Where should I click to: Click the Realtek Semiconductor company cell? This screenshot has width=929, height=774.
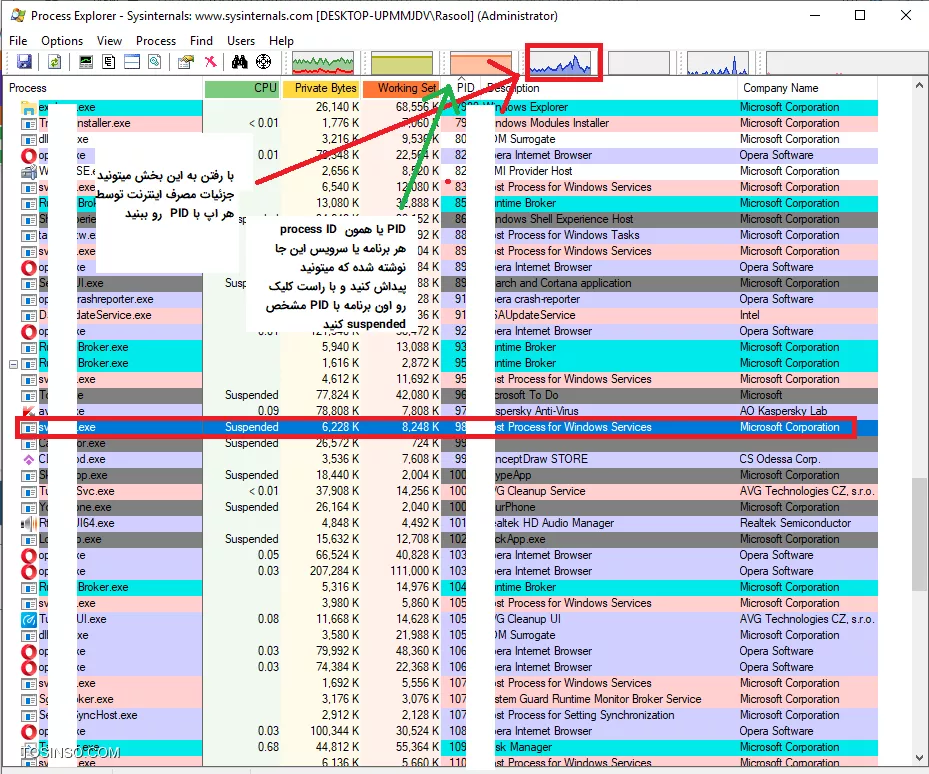(x=795, y=523)
